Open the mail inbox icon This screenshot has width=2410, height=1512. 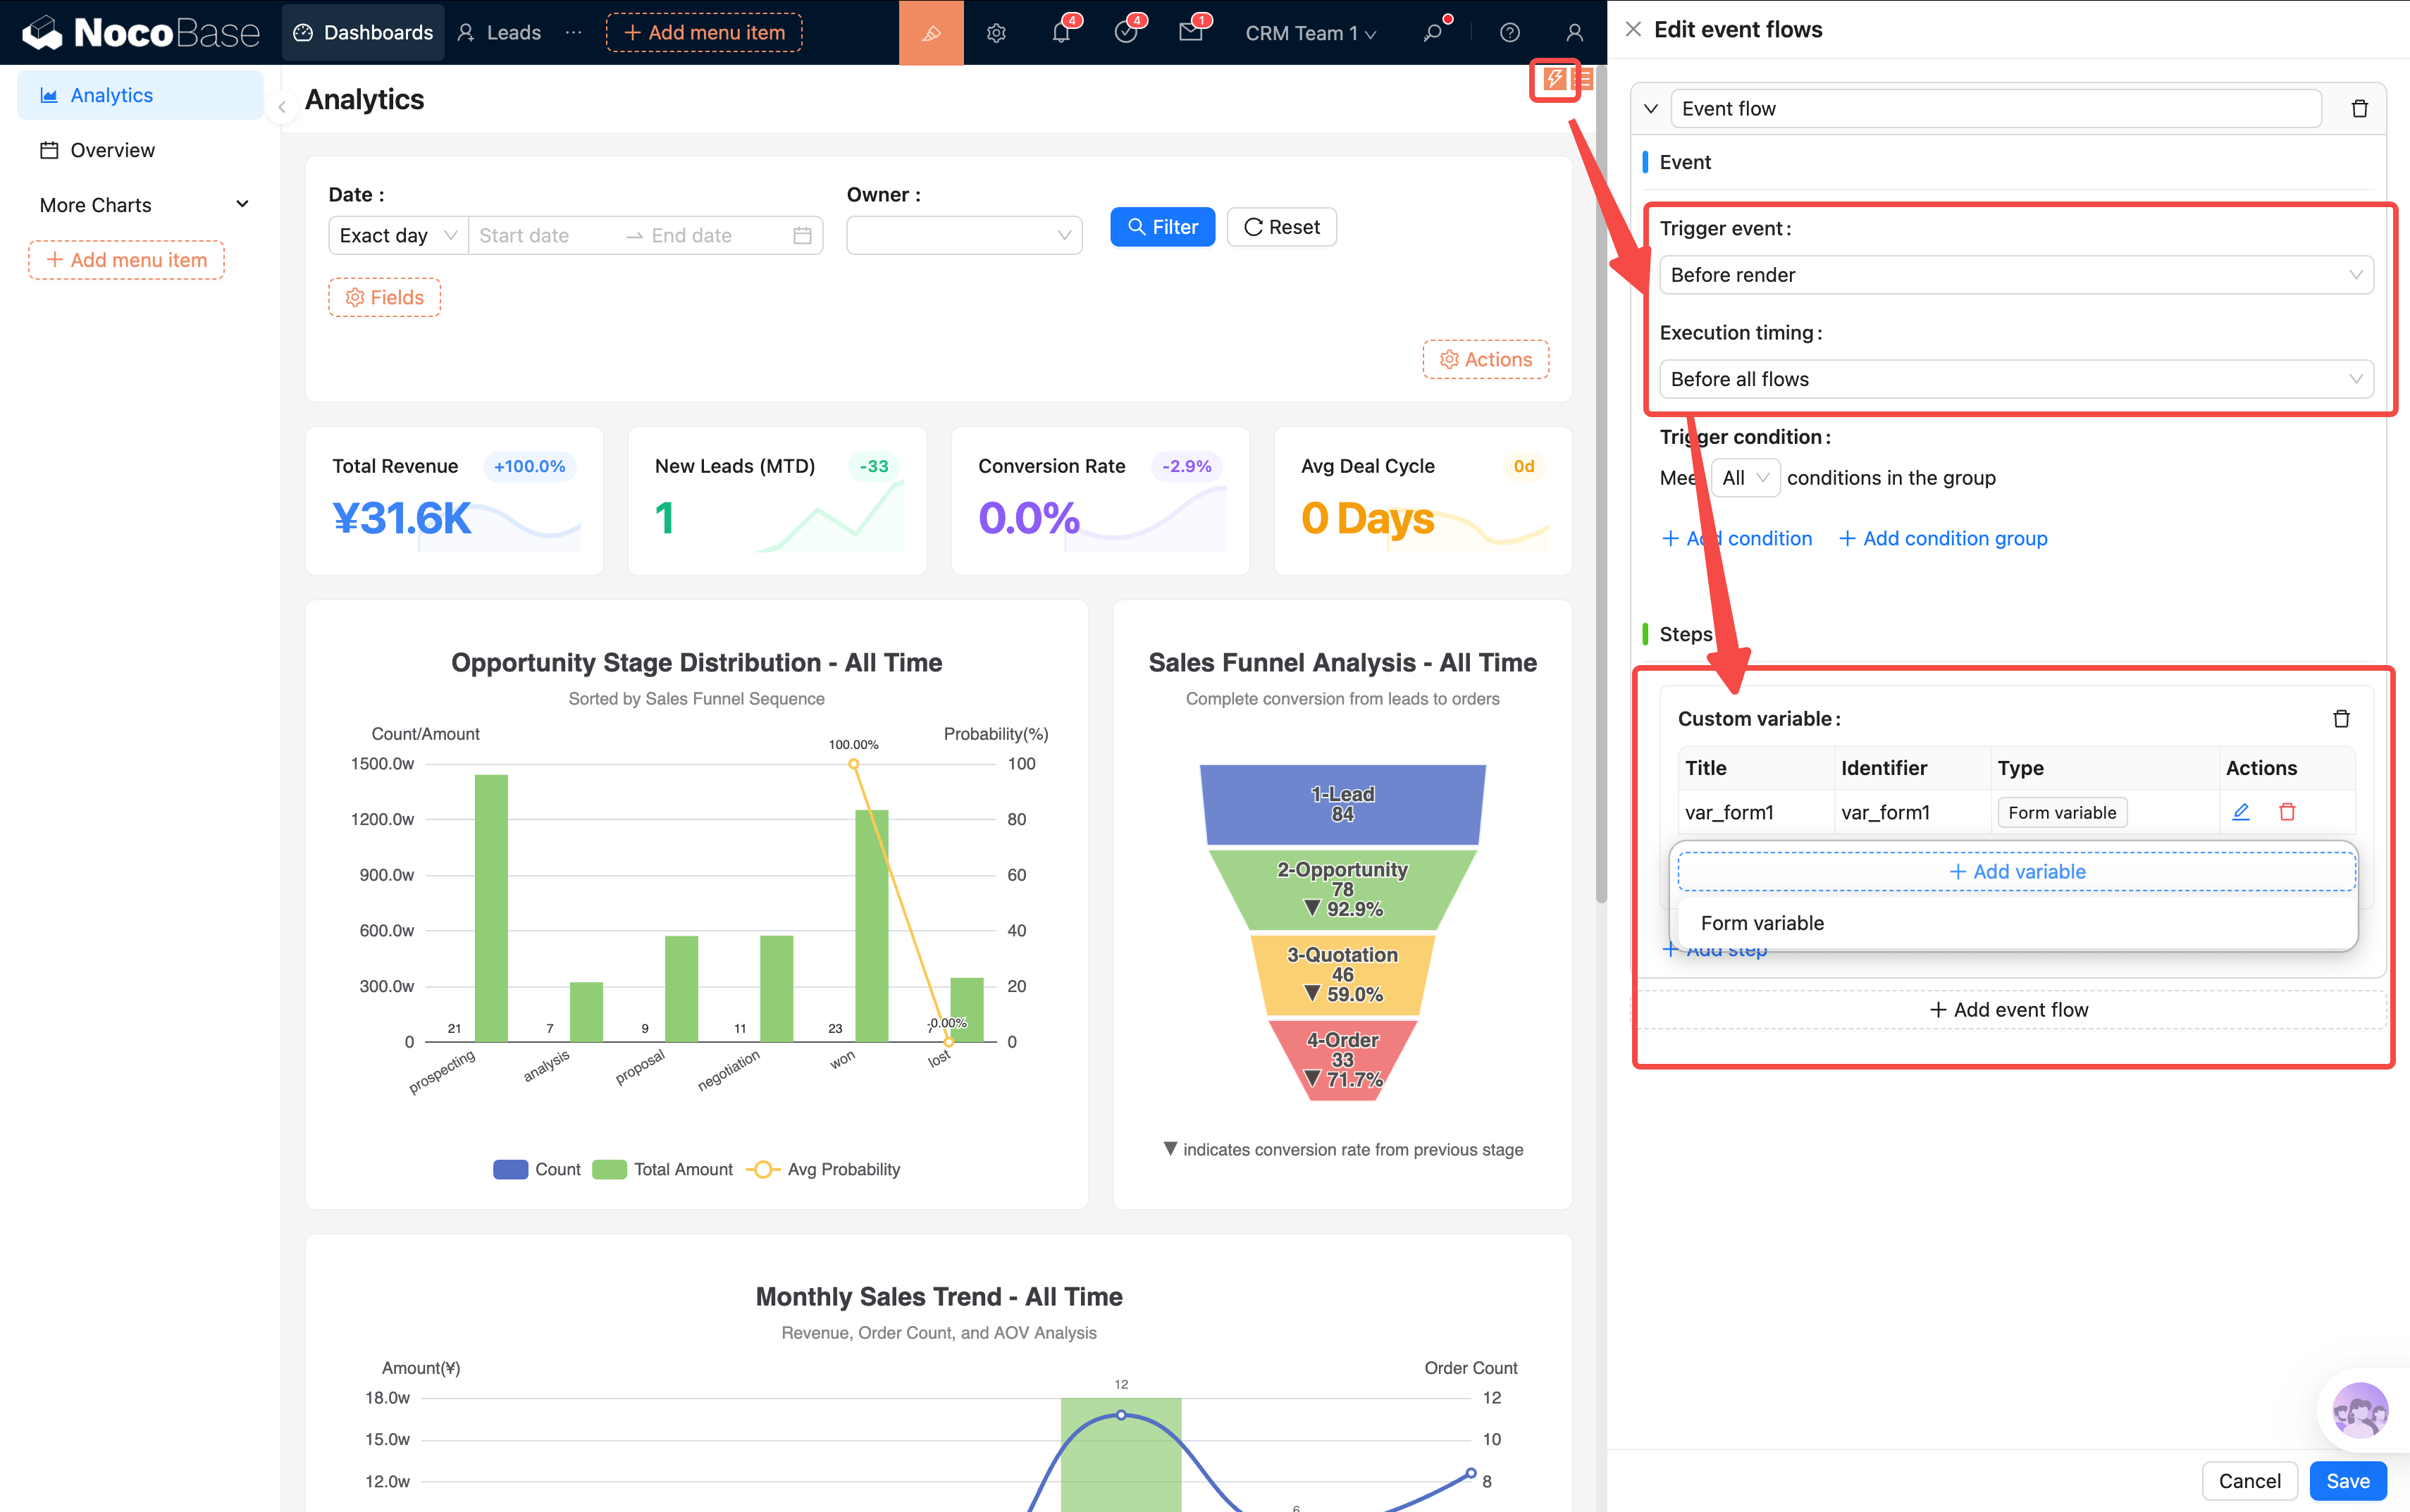coord(1190,33)
